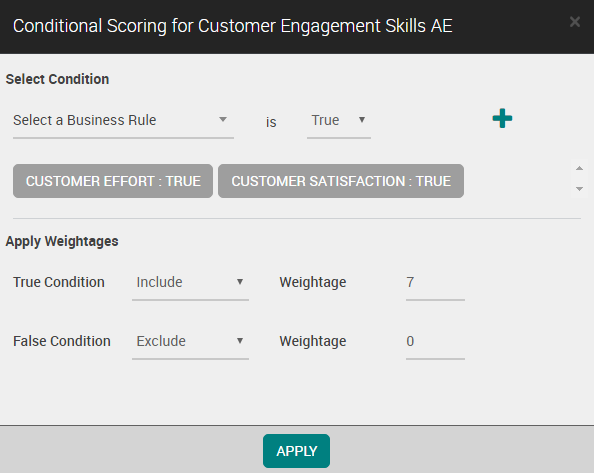The height and width of the screenshot is (473, 594).
Task: Focus the True Condition weightage field
Action: [435, 283]
